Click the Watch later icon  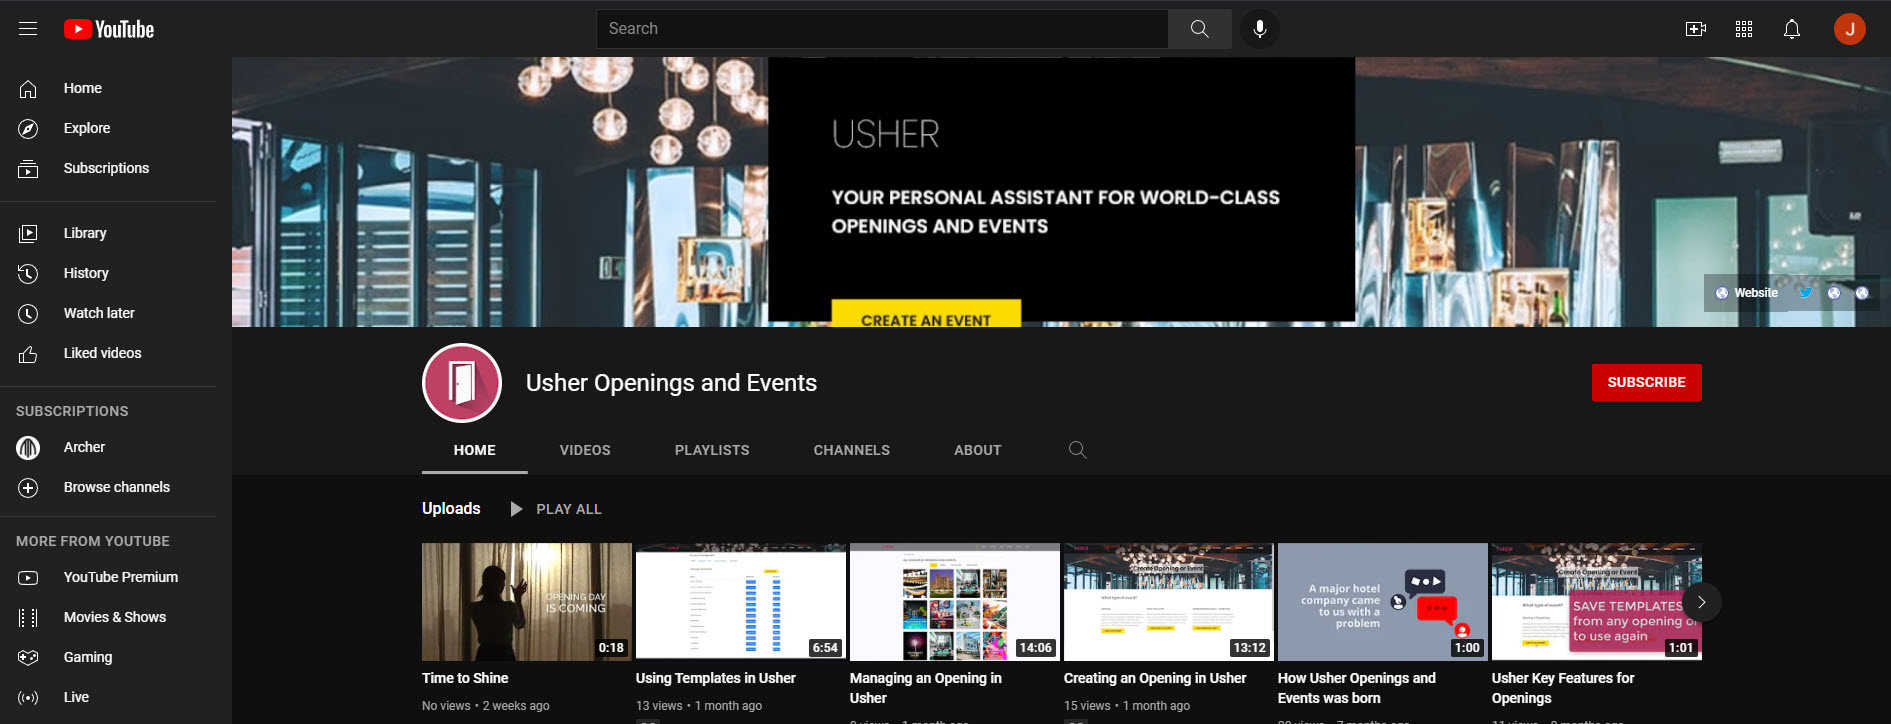[x=28, y=313]
